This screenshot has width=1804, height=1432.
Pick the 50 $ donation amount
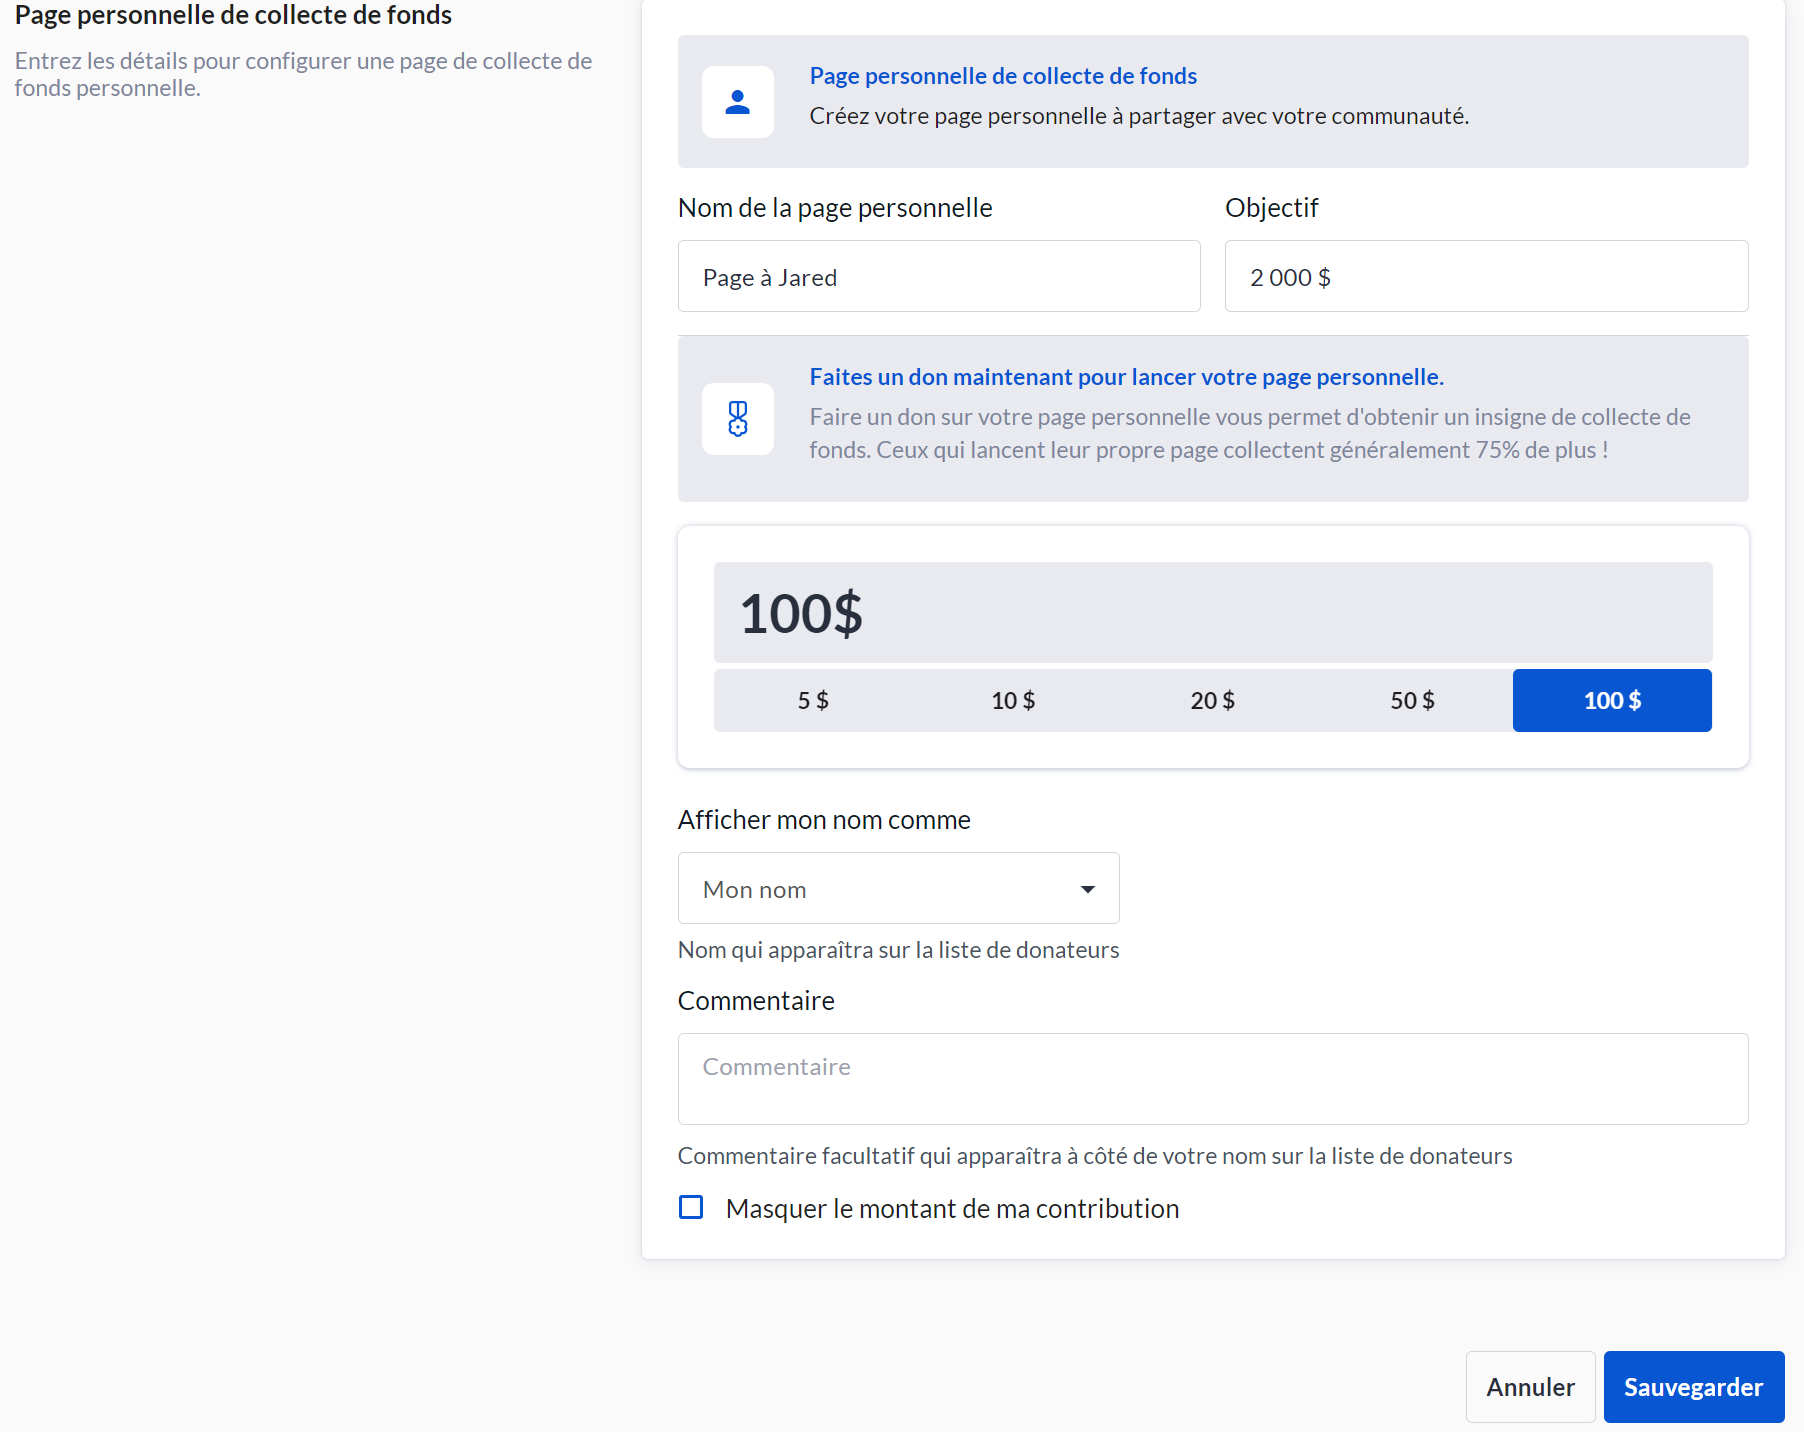coord(1412,701)
